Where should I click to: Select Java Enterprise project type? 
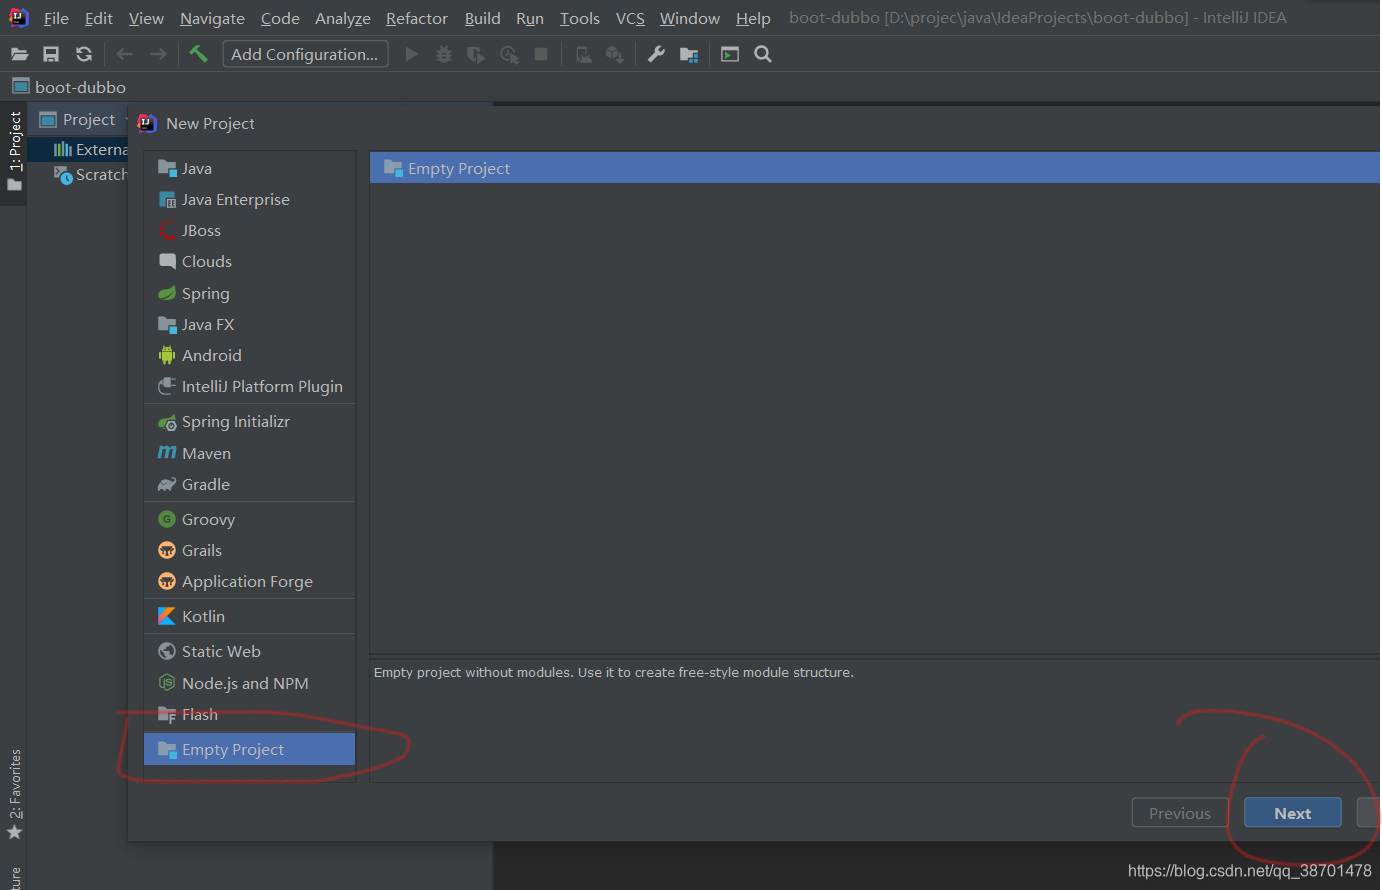pos(250,199)
